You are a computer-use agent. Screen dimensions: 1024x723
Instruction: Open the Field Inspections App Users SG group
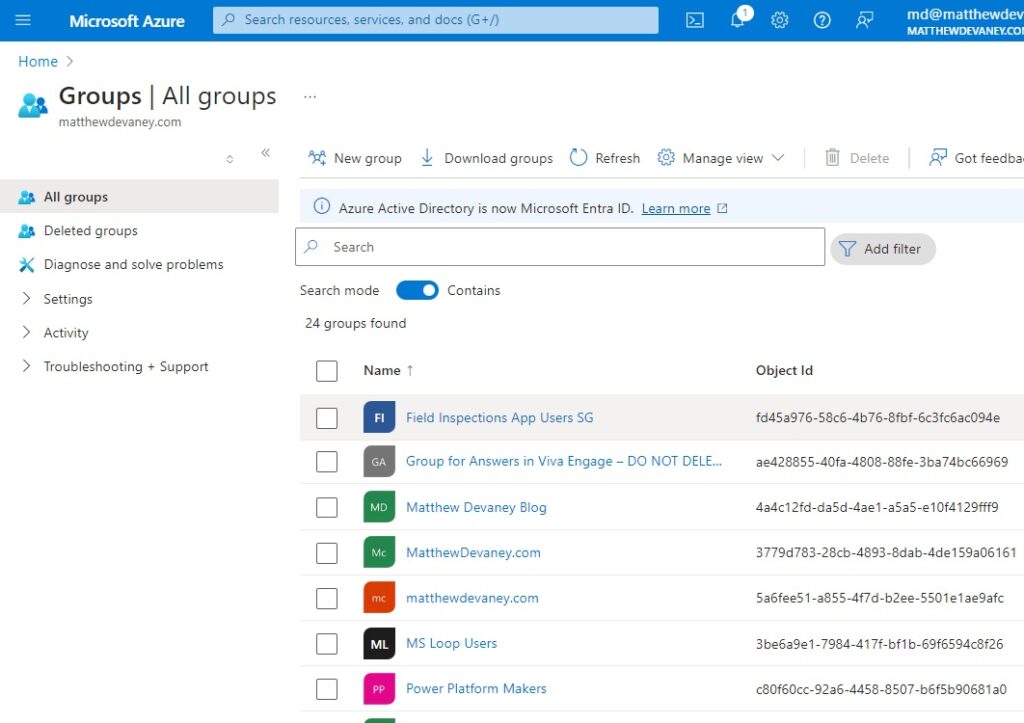coord(500,417)
